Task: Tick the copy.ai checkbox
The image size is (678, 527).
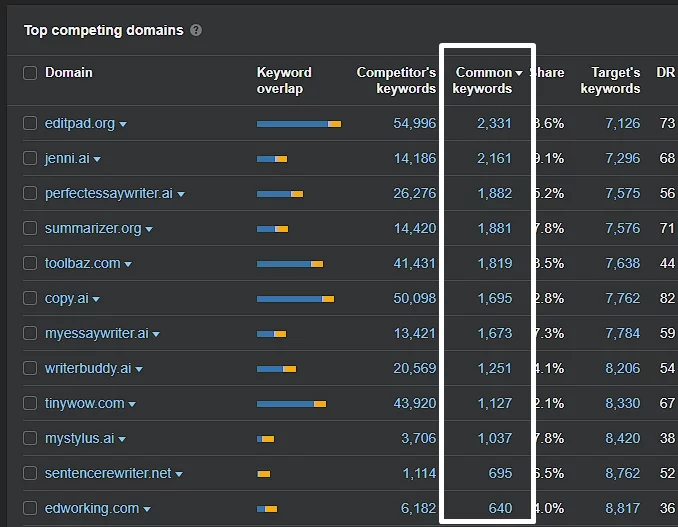Action: pos(30,298)
